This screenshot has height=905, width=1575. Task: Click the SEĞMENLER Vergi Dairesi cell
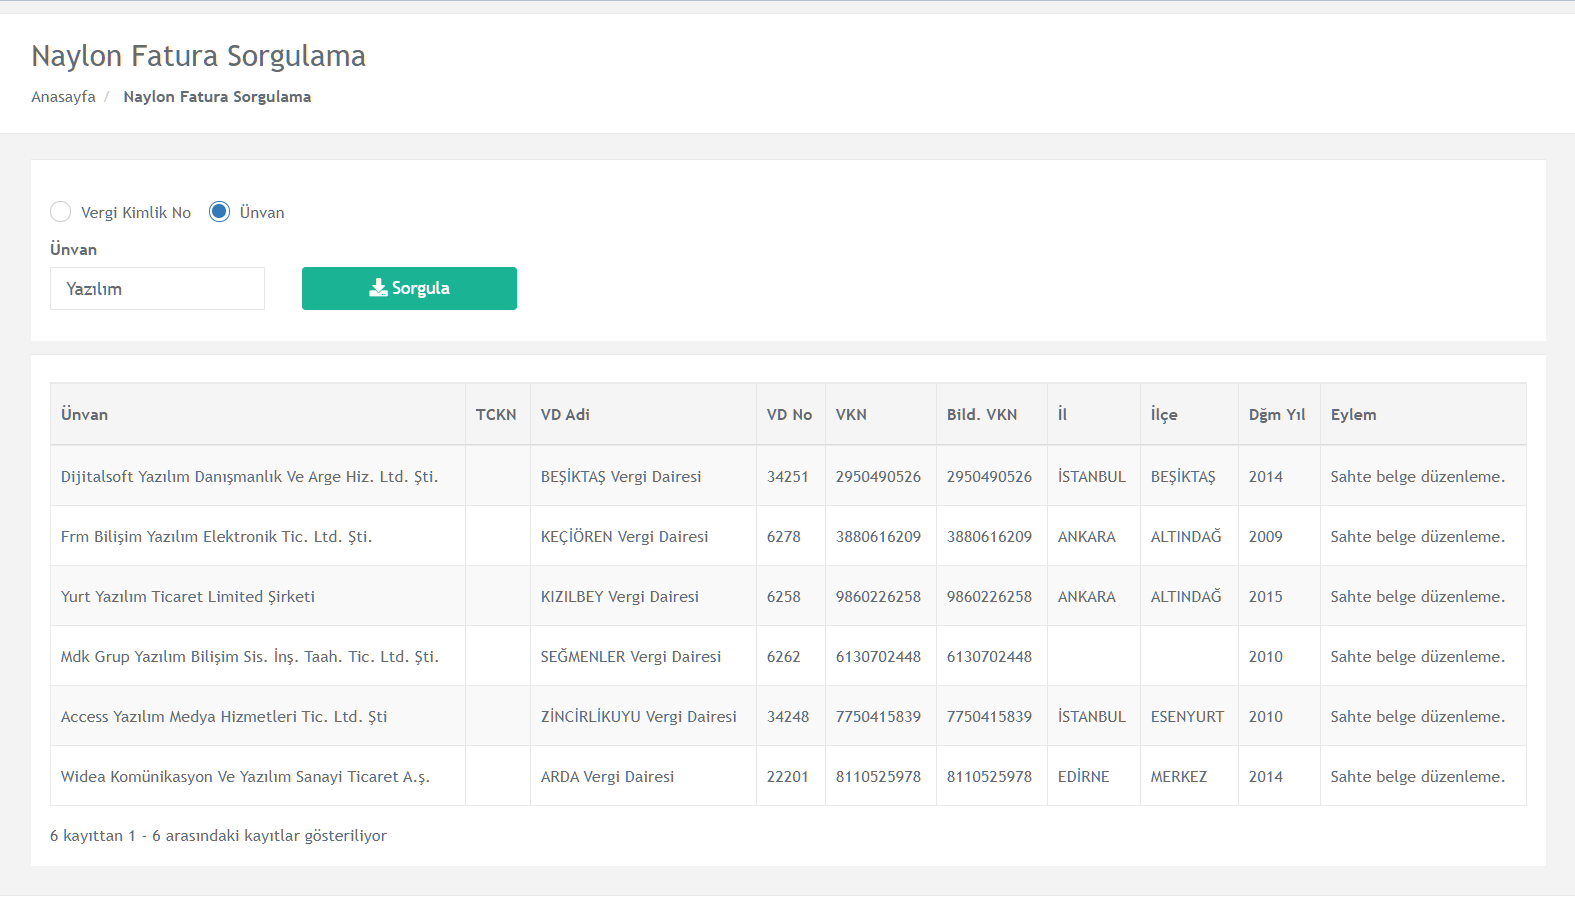(x=643, y=656)
